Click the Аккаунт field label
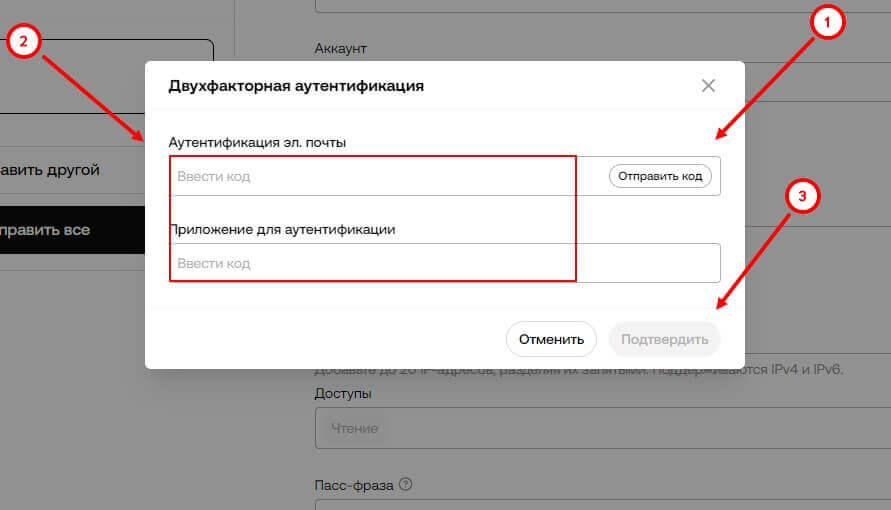 coord(341,47)
